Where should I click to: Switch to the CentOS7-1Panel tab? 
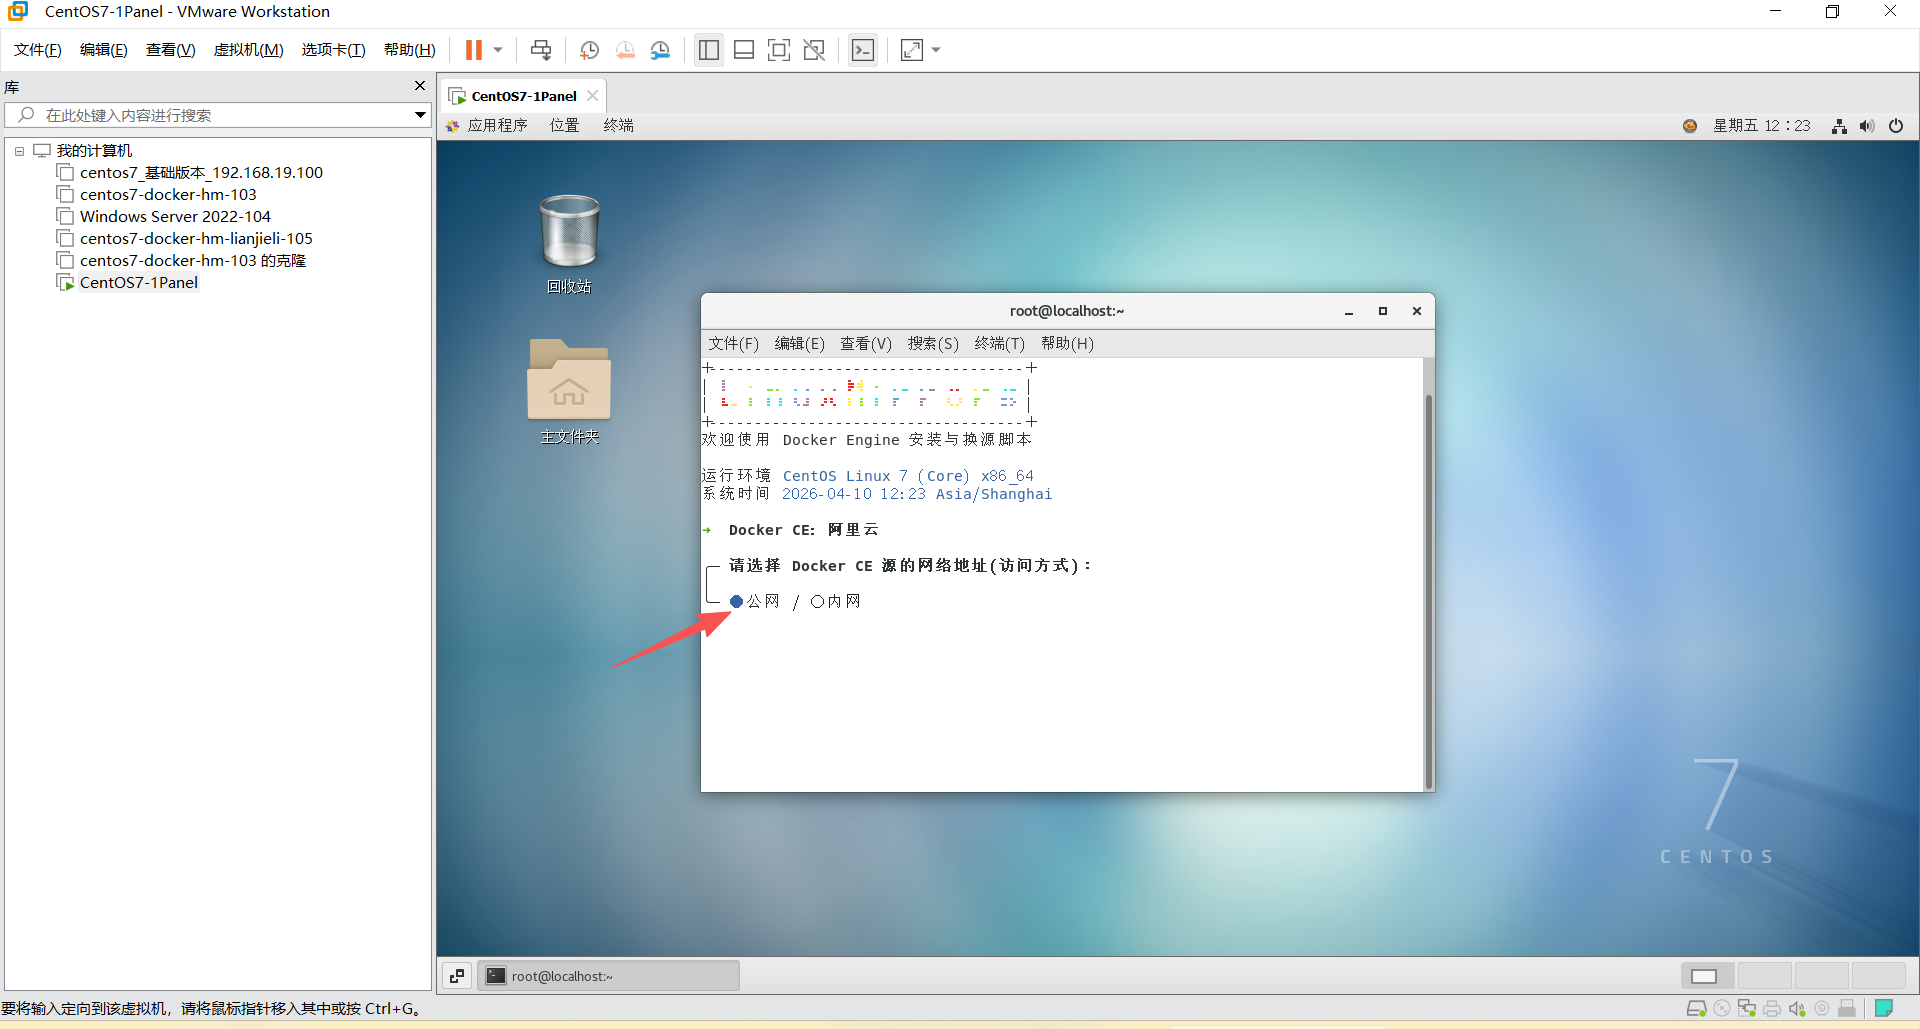pyautogui.click(x=524, y=96)
